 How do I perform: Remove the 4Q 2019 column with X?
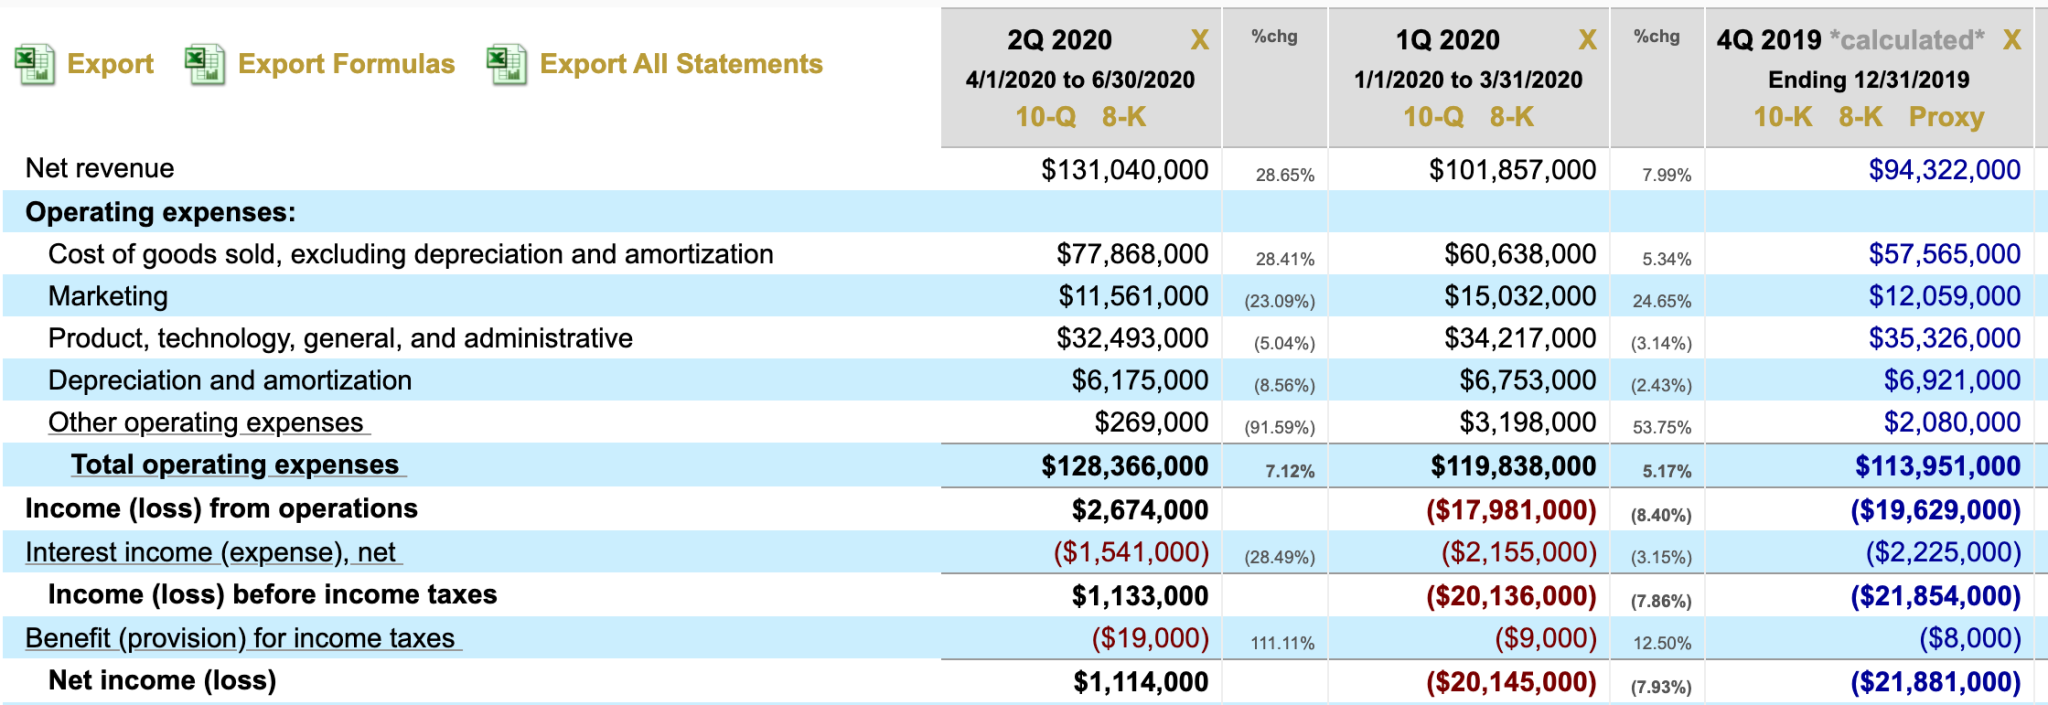pyautogui.click(x=2012, y=40)
